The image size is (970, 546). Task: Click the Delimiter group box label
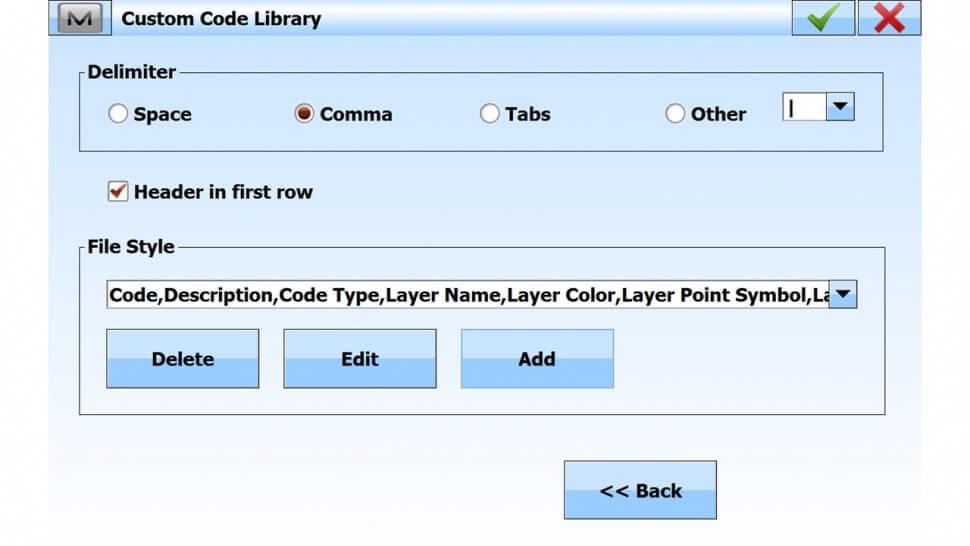coord(131,72)
